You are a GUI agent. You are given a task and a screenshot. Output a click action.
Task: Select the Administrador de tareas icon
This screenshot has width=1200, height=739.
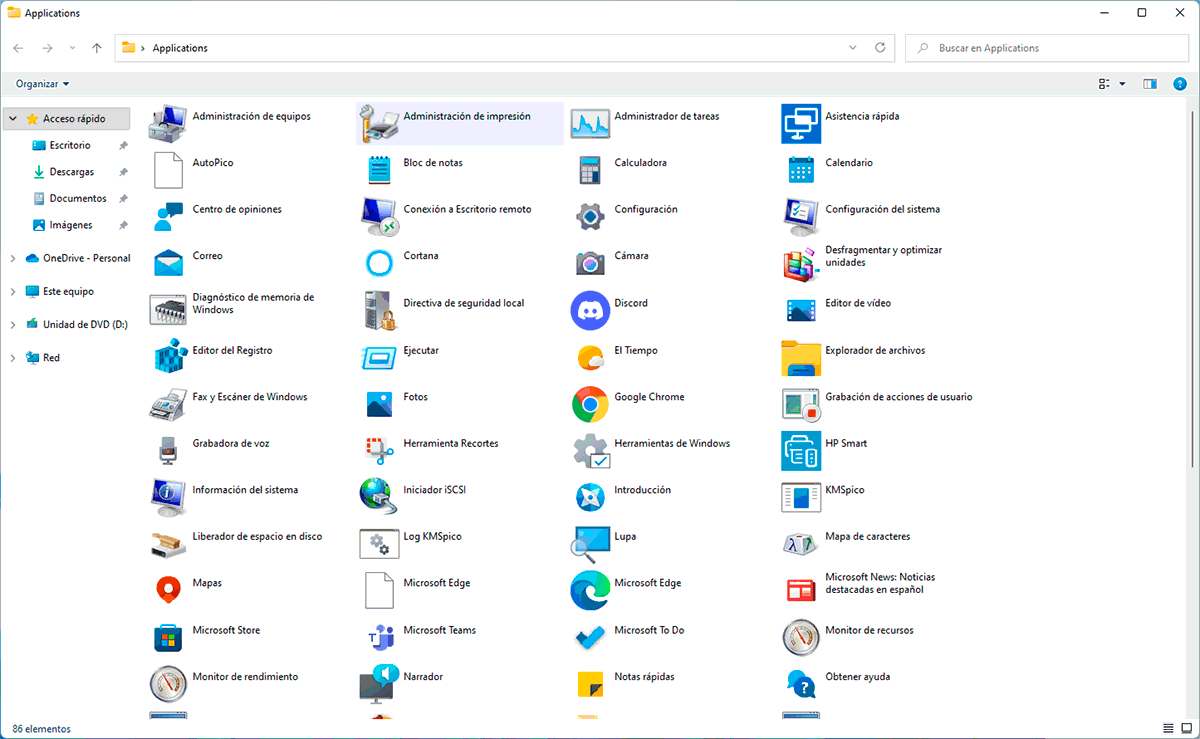pyautogui.click(x=590, y=123)
